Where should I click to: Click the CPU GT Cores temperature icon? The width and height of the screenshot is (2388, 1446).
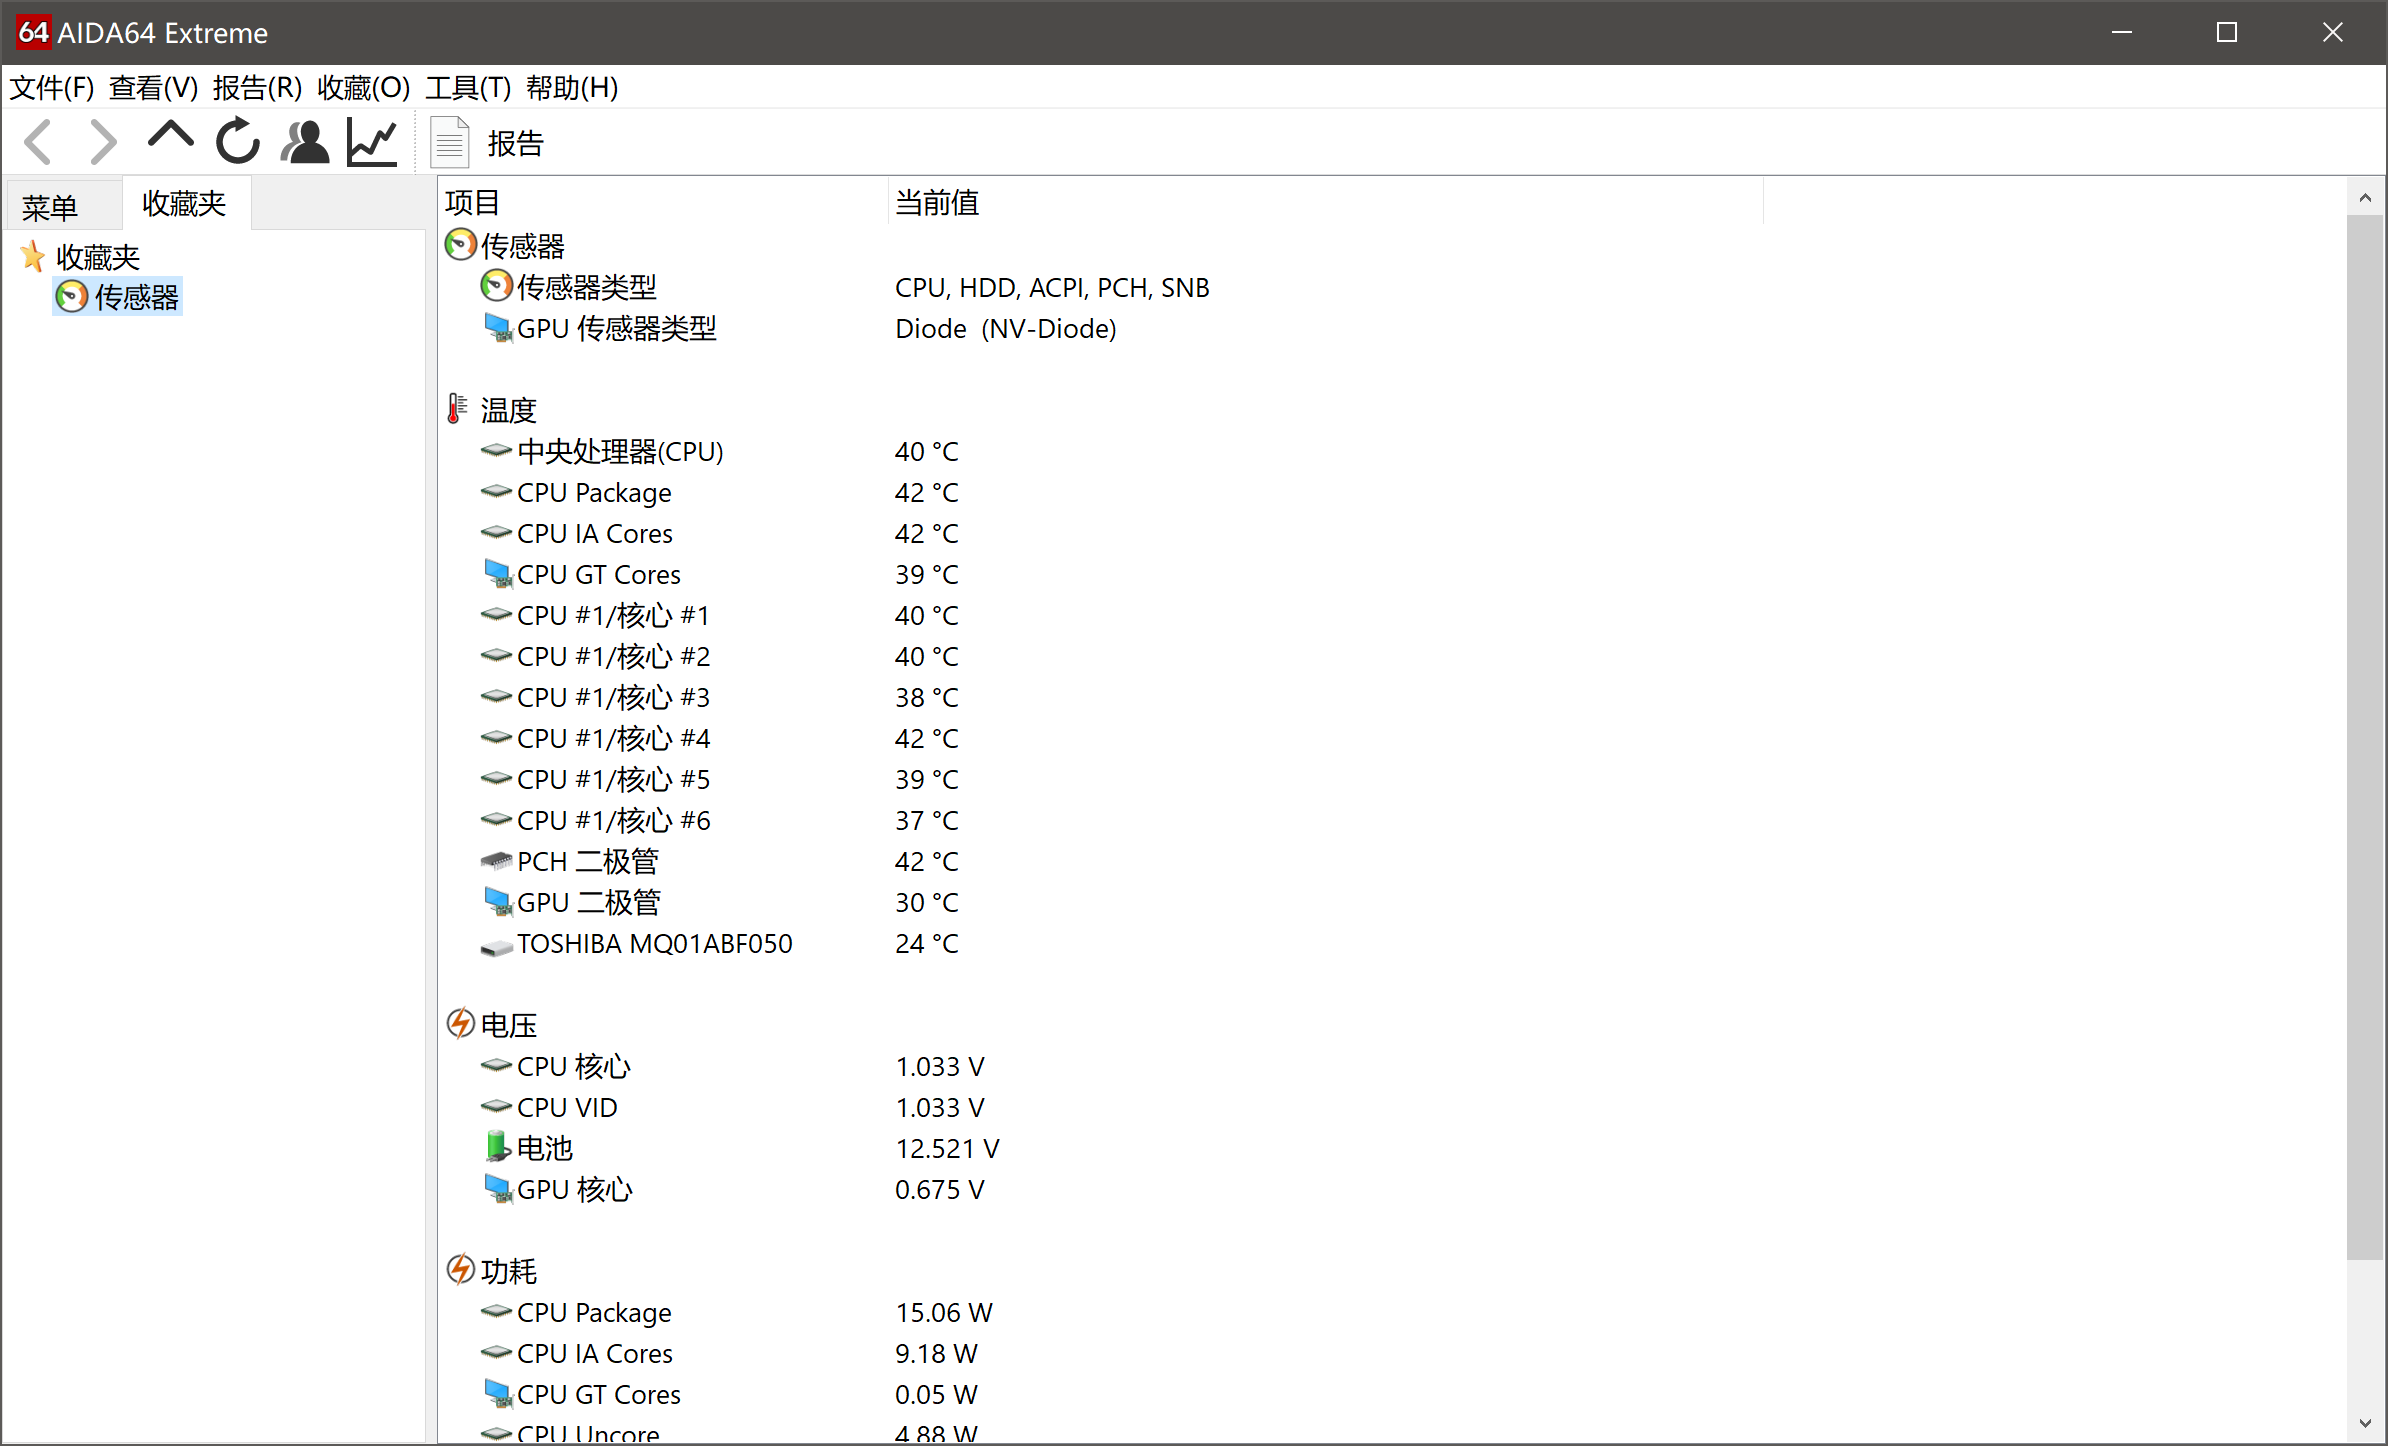497,574
